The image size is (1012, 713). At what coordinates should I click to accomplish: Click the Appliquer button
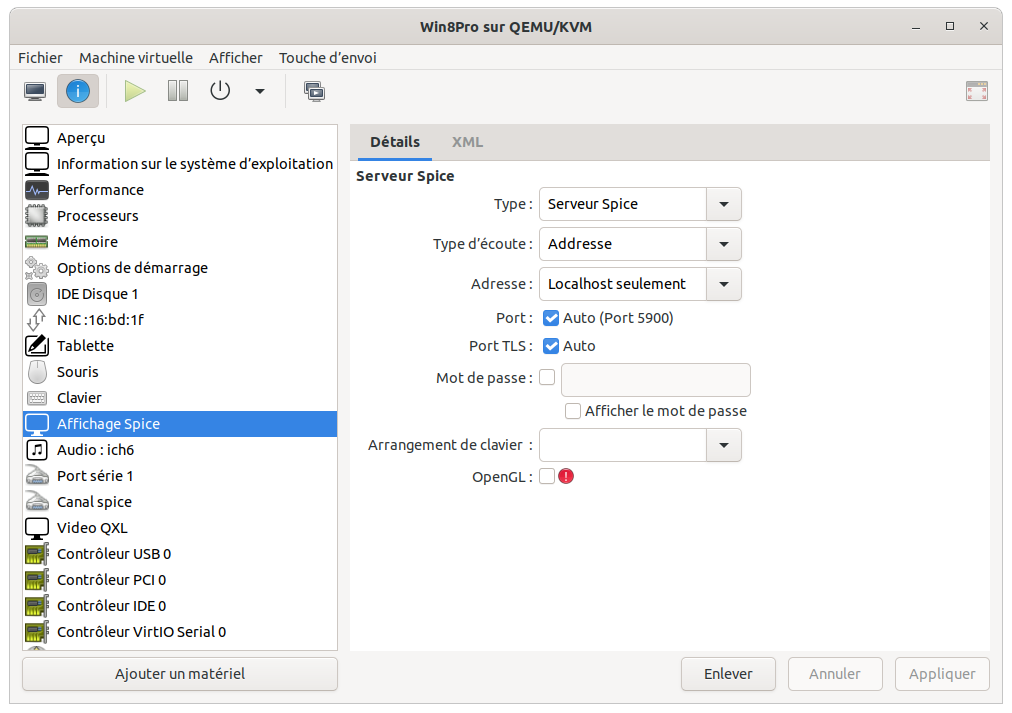pos(942,674)
